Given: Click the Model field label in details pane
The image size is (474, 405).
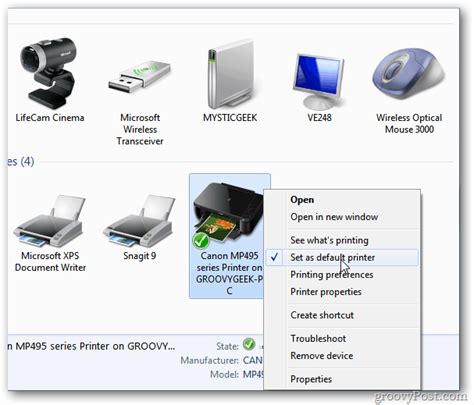Looking at the screenshot, I should pyautogui.click(x=224, y=374).
